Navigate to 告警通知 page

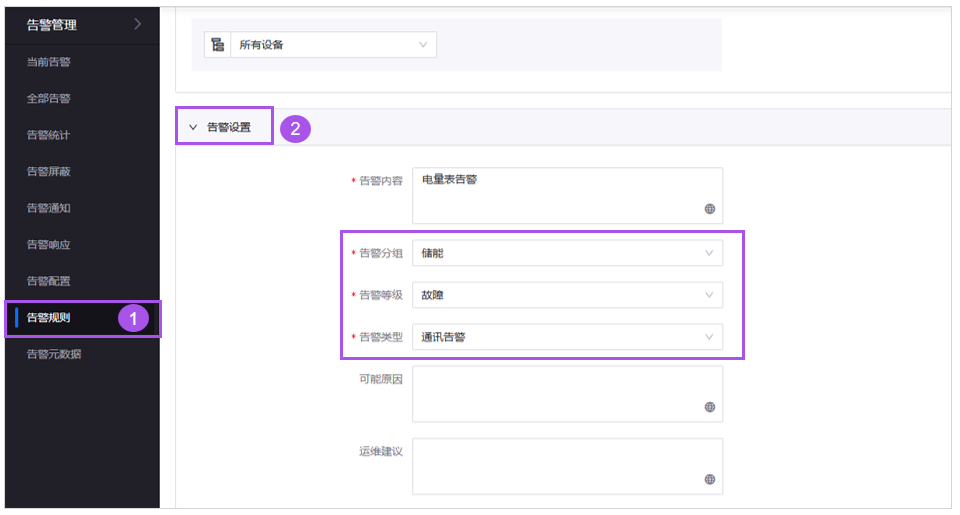pos(49,208)
